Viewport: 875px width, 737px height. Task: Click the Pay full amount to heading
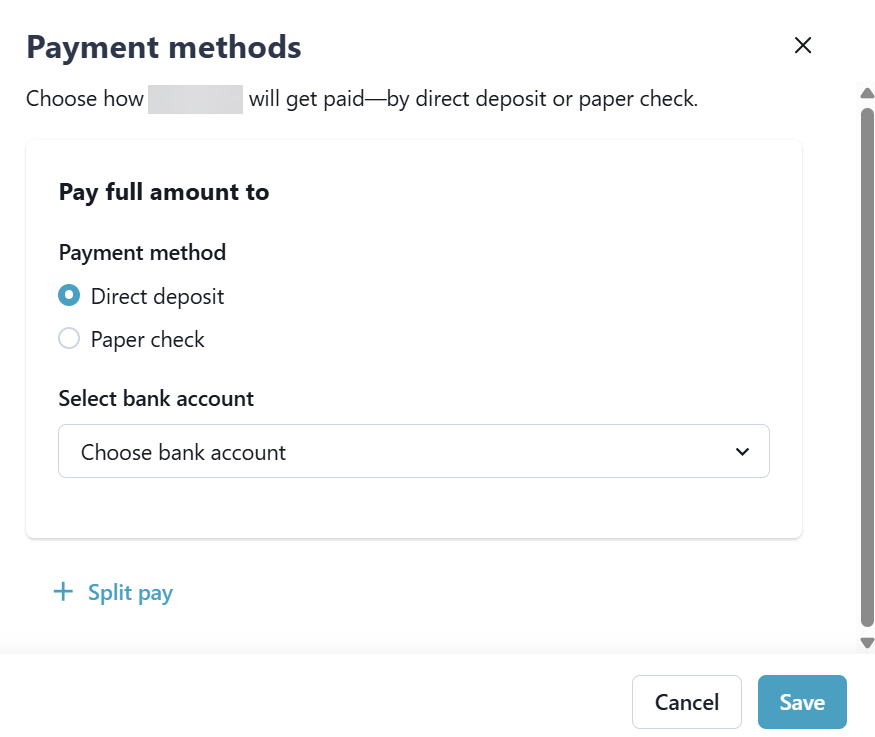click(164, 191)
